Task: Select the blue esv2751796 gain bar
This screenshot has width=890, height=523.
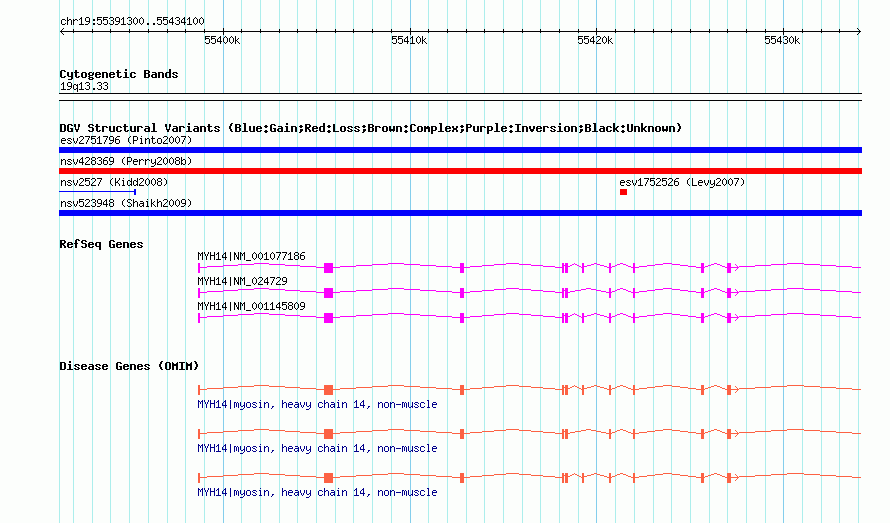Action: [x=460, y=150]
